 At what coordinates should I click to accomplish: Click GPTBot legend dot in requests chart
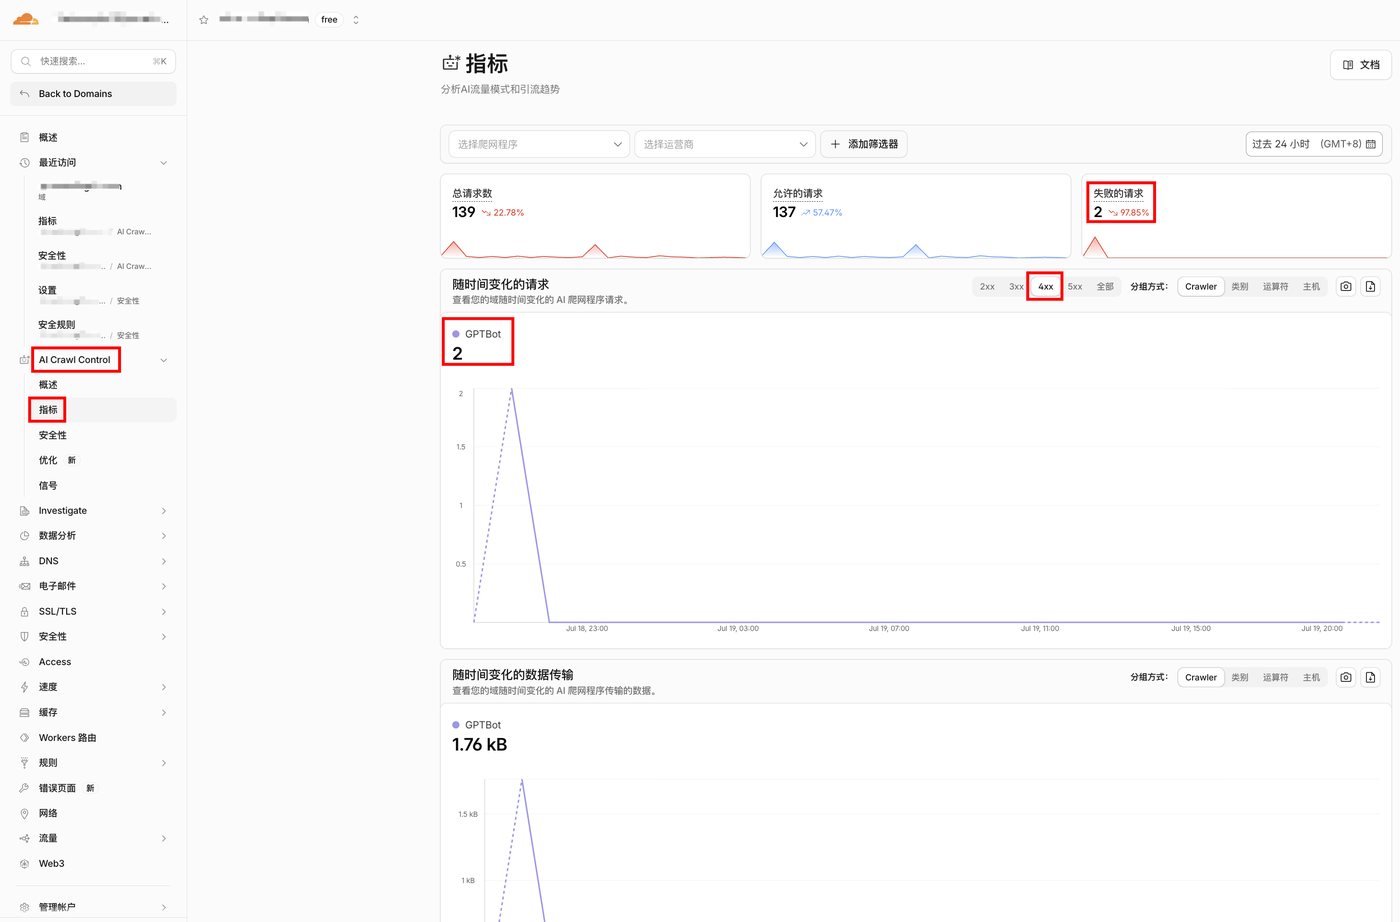pyautogui.click(x=456, y=334)
